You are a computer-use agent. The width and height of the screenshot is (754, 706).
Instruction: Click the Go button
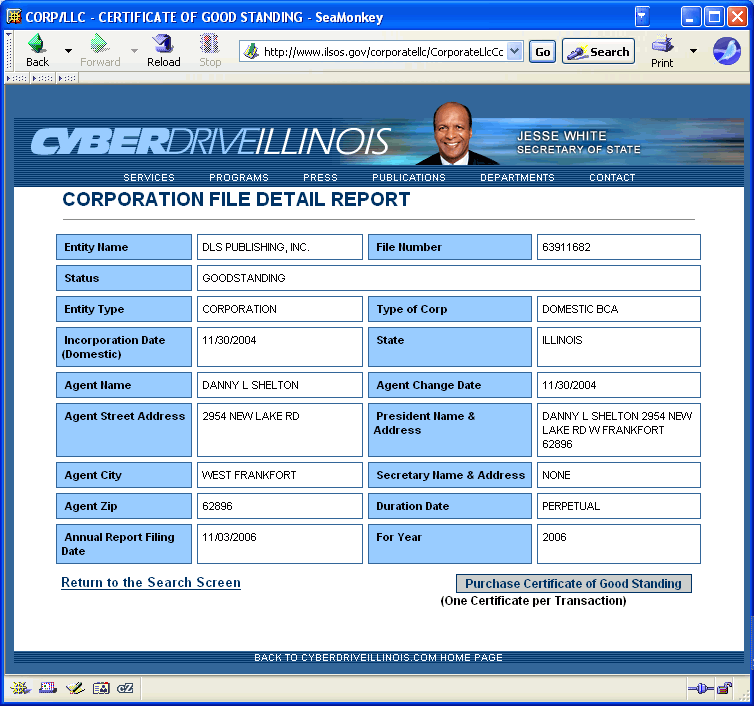[x=542, y=51]
